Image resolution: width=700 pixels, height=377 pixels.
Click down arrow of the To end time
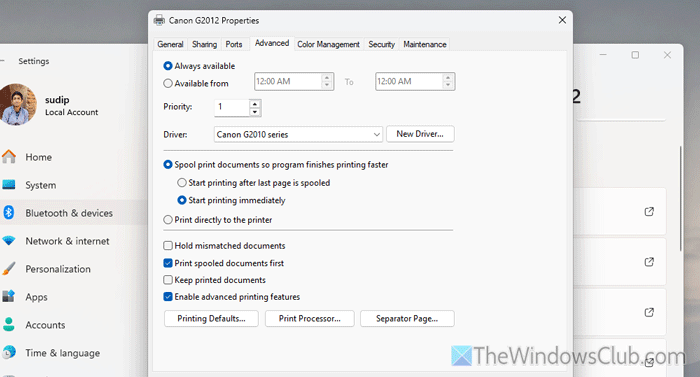pos(448,85)
